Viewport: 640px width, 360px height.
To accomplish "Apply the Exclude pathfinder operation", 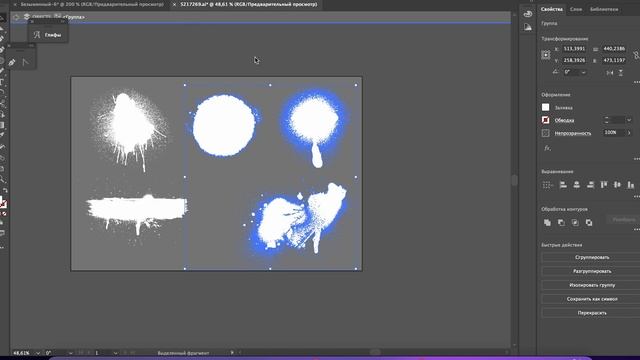I will click(589, 222).
